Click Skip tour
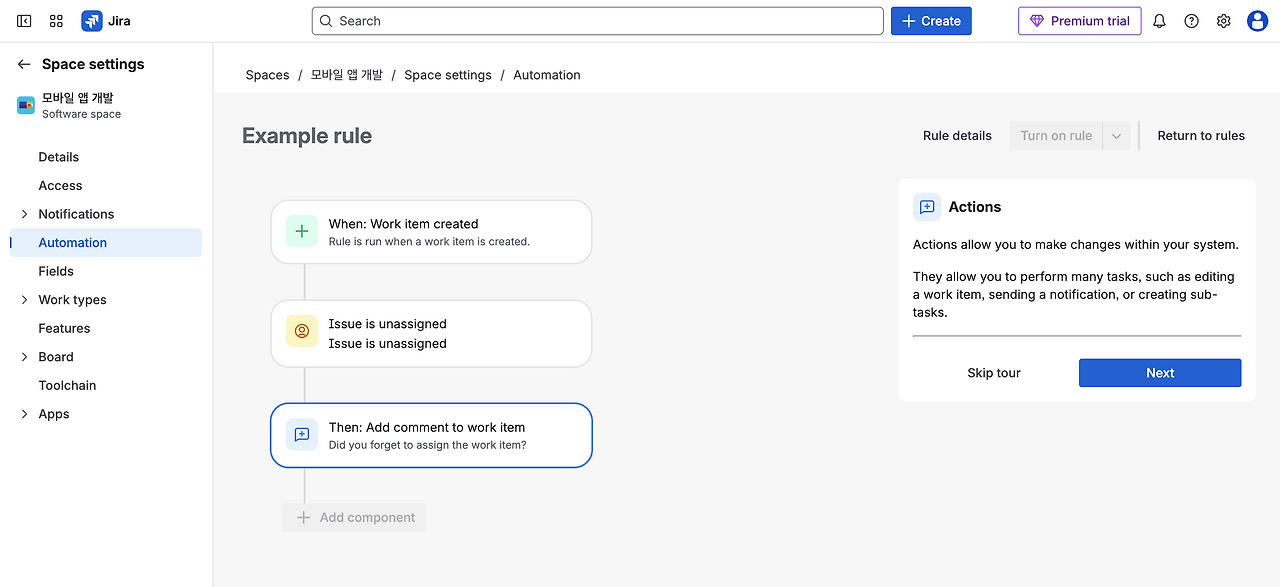This screenshot has height=587, width=1280. pos(993,373)
